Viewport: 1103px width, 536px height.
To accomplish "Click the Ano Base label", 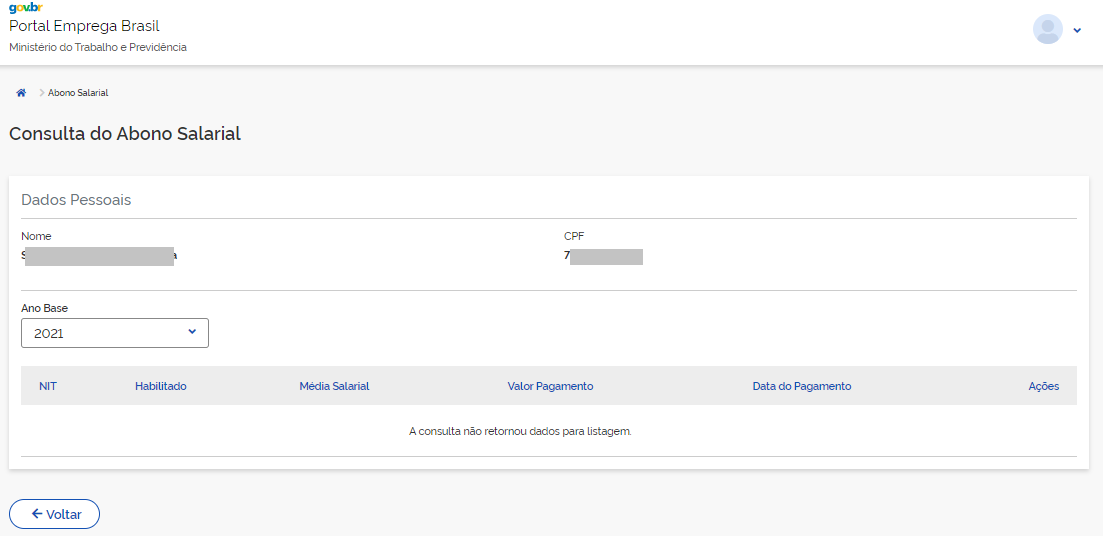I will pos(44,308).
